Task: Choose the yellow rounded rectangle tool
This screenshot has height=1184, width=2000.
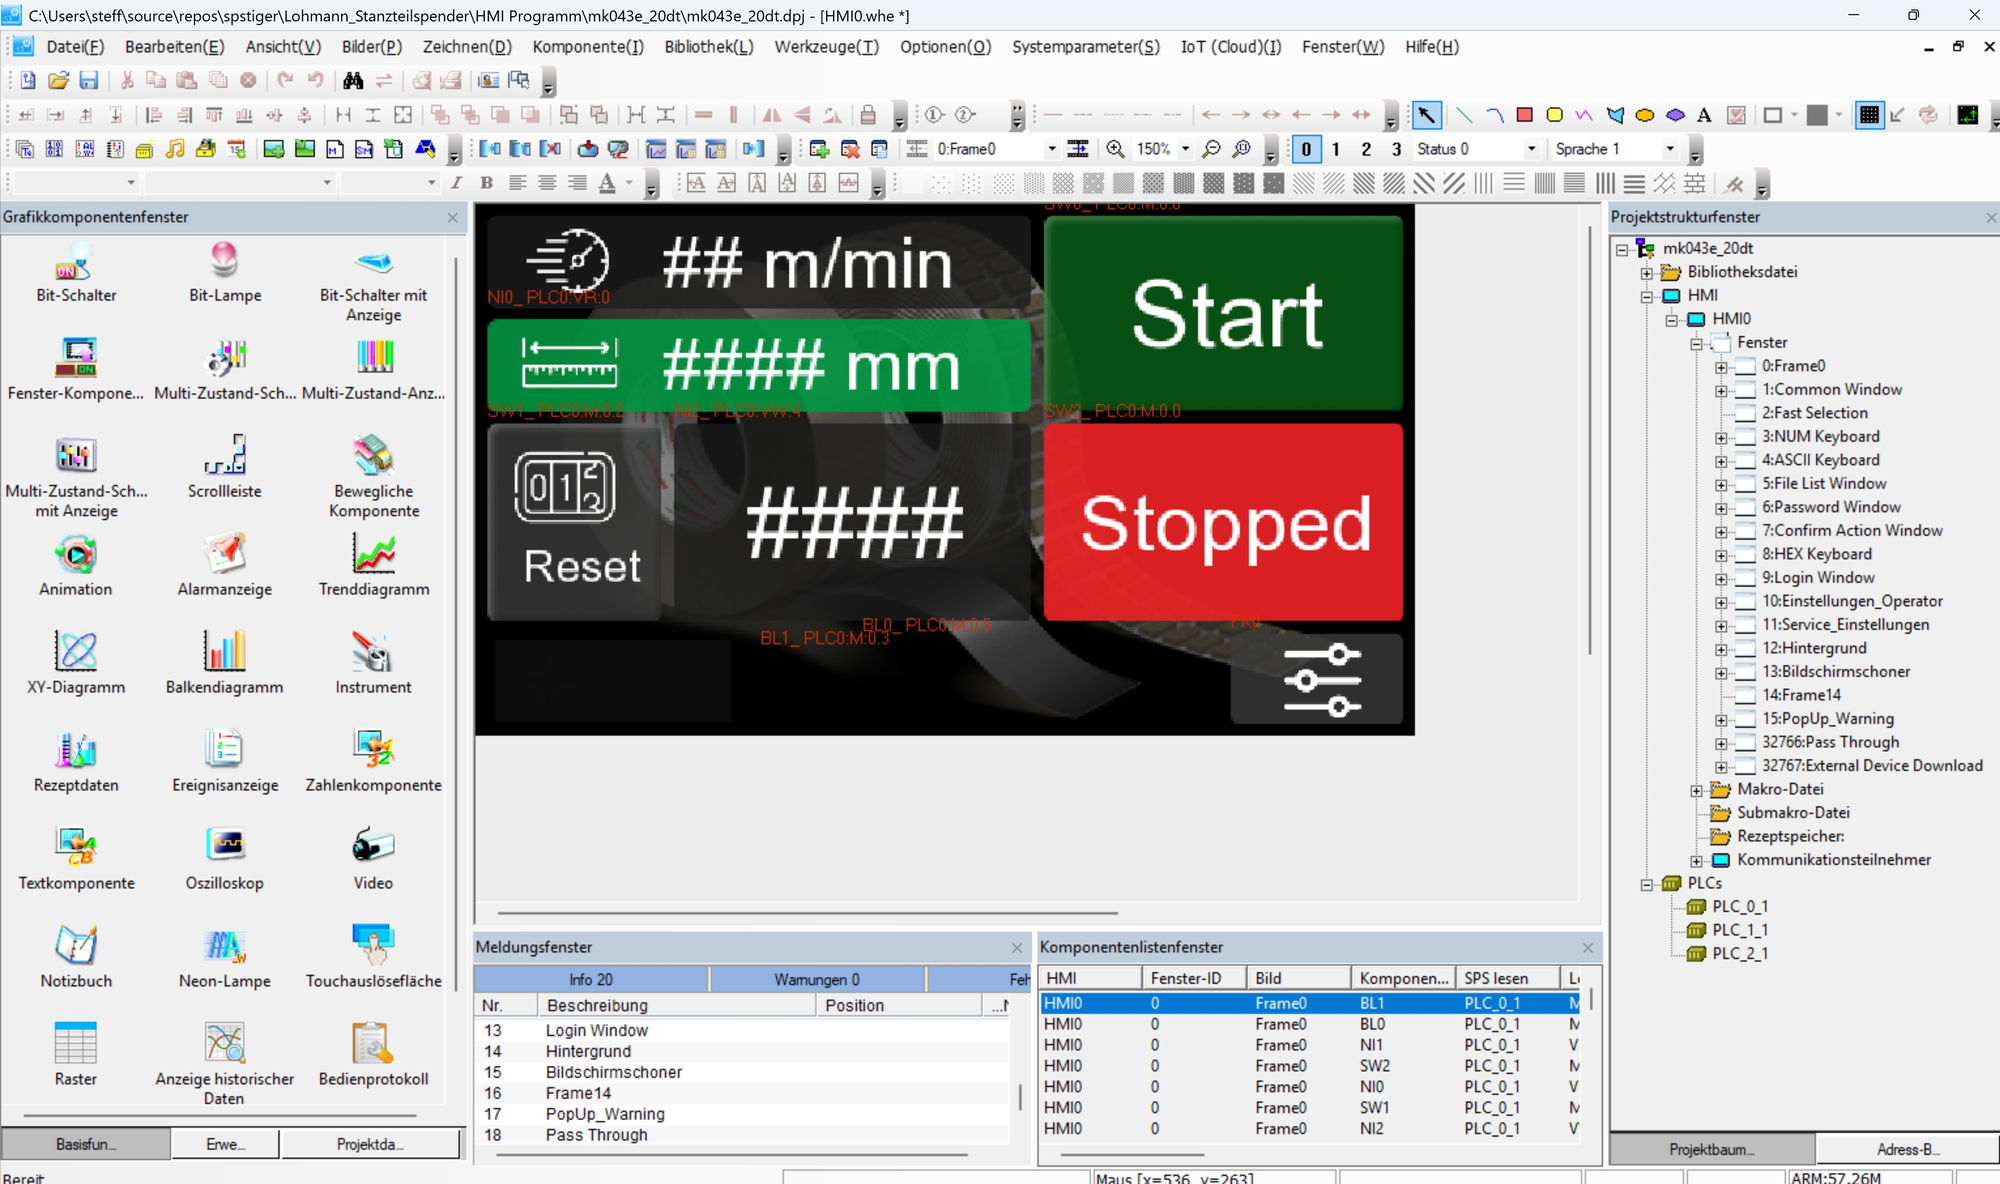Action: [1554, 115]
